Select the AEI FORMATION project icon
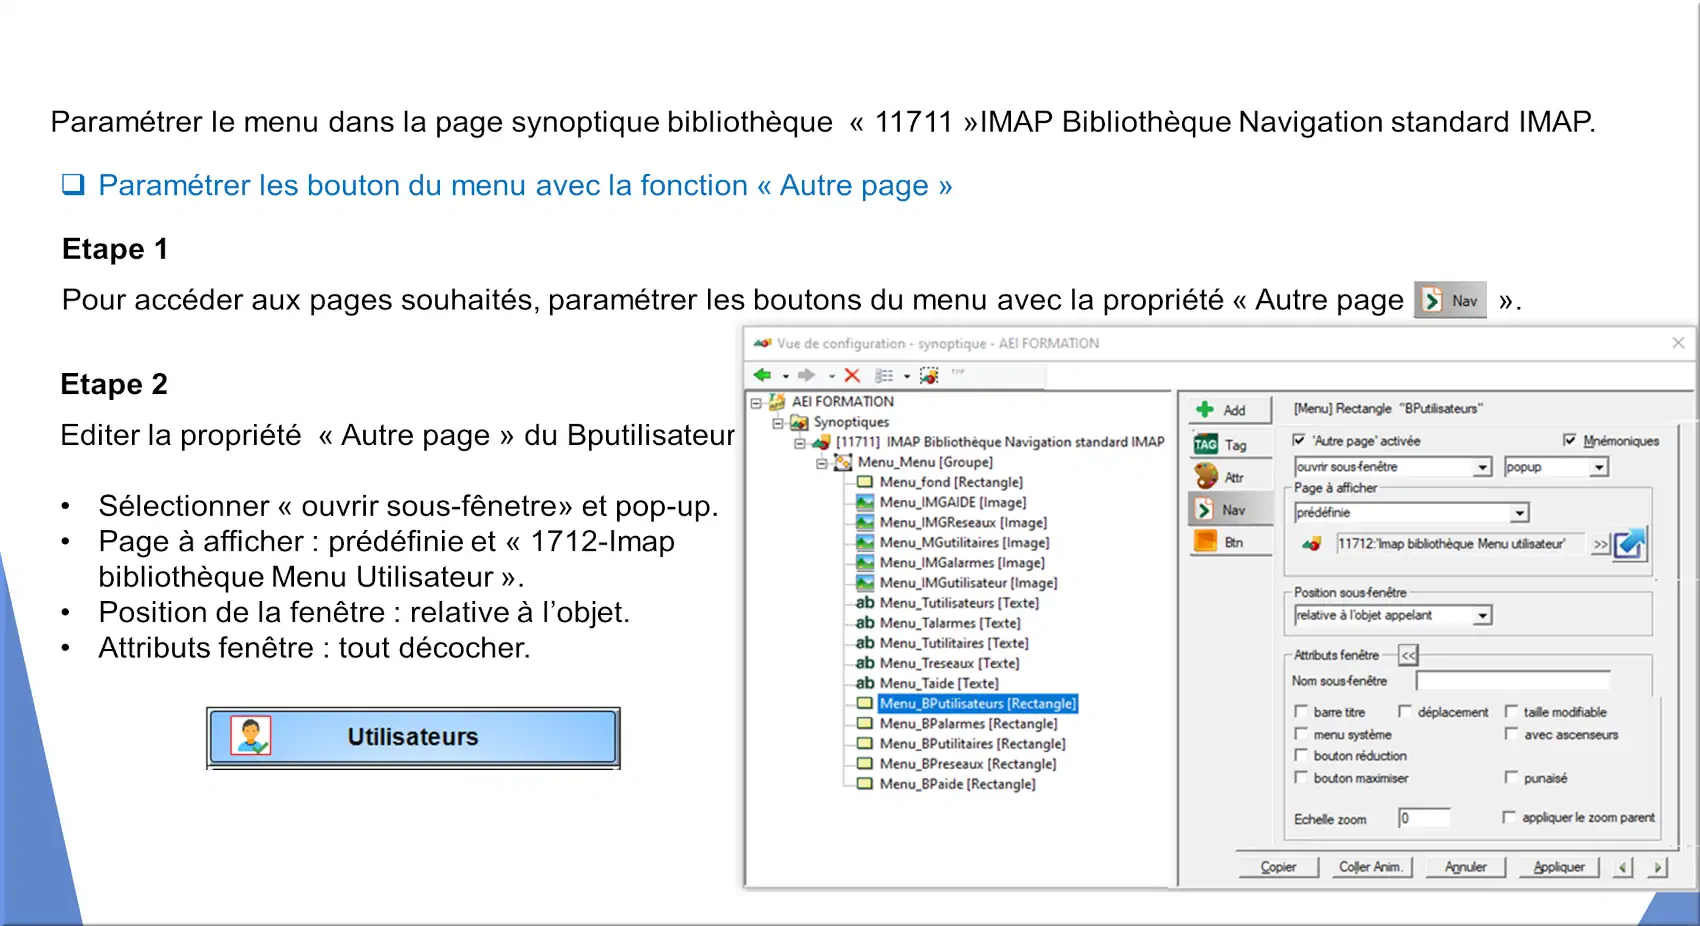Viewport: 1700px width, 926px height. point(777,402)
